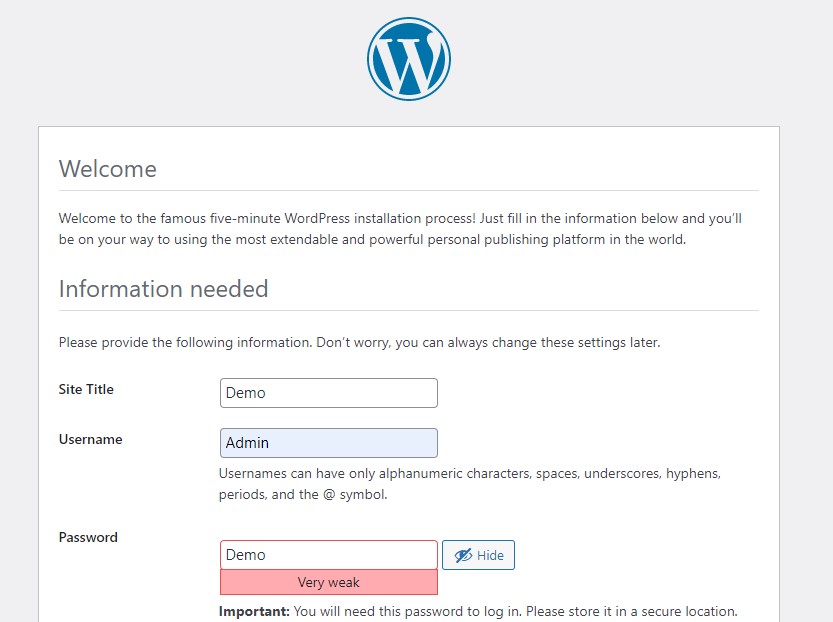833x622 pixels.
Task: Click the Please provide the following information line
Action: pos(359,342)
